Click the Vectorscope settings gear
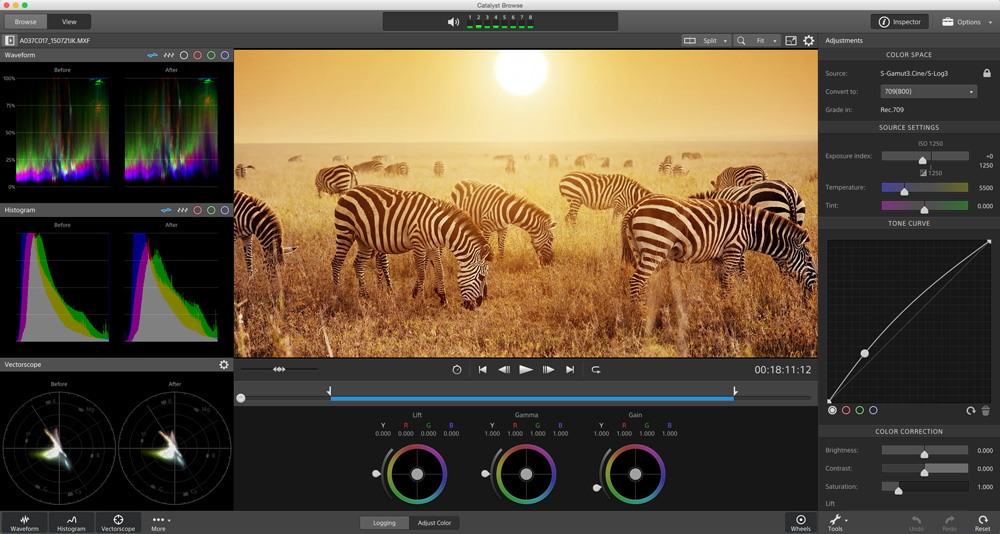Image resolution: width=1000 pixels, height=534 pixels. click(x=224, y=365)
